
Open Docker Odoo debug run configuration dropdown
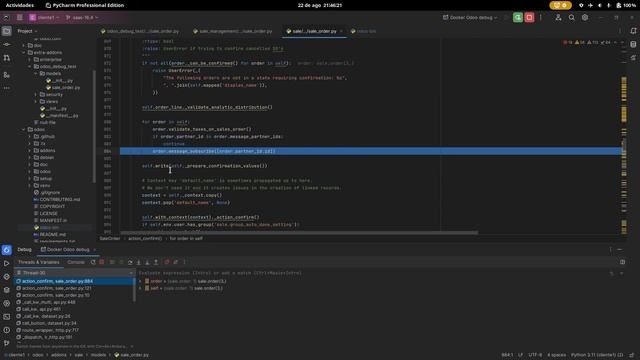(470, 18)
